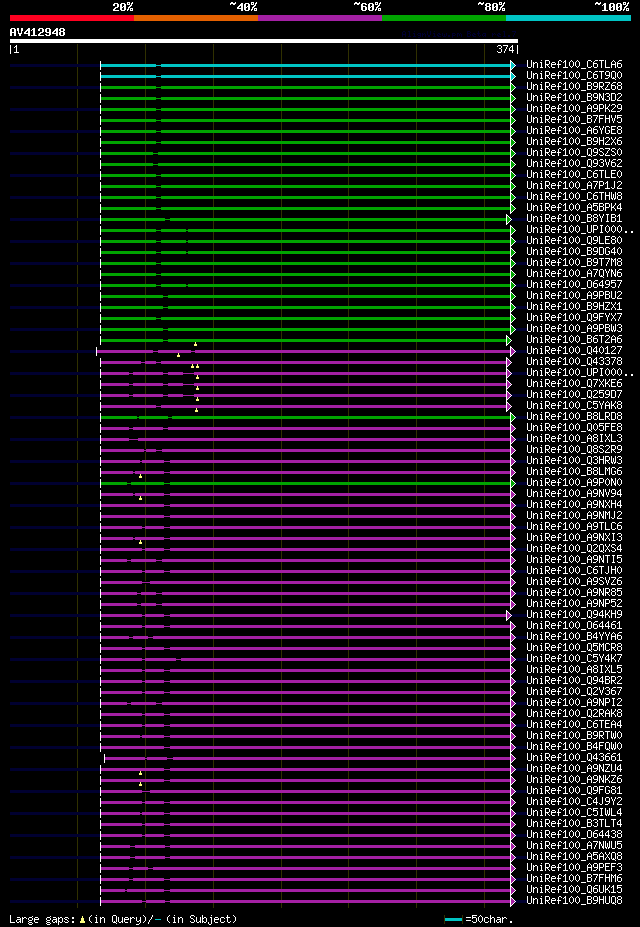Select the UniRef100_B9T7M8 label
This screenshot has width=640, height=927.
pos(574,262)
